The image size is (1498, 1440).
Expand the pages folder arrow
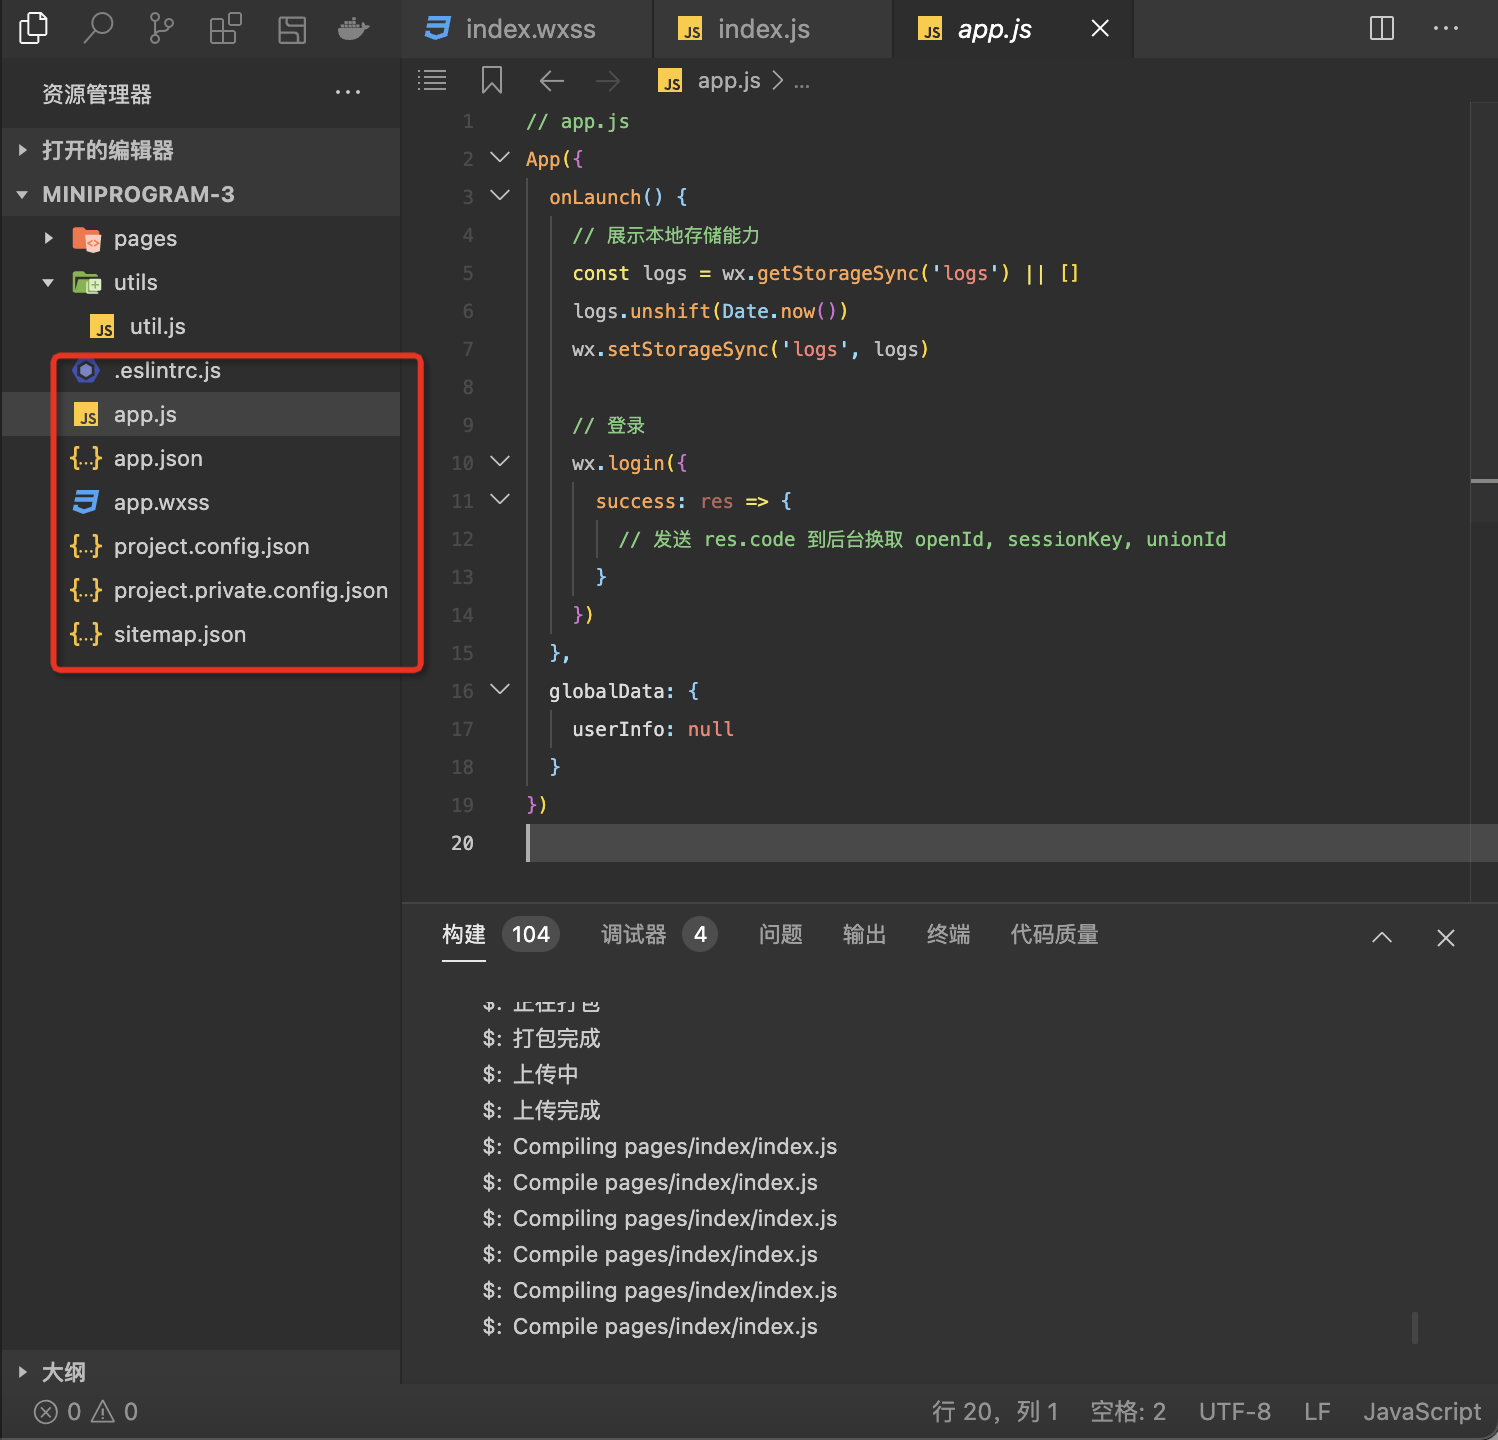[x=48, y=238]
